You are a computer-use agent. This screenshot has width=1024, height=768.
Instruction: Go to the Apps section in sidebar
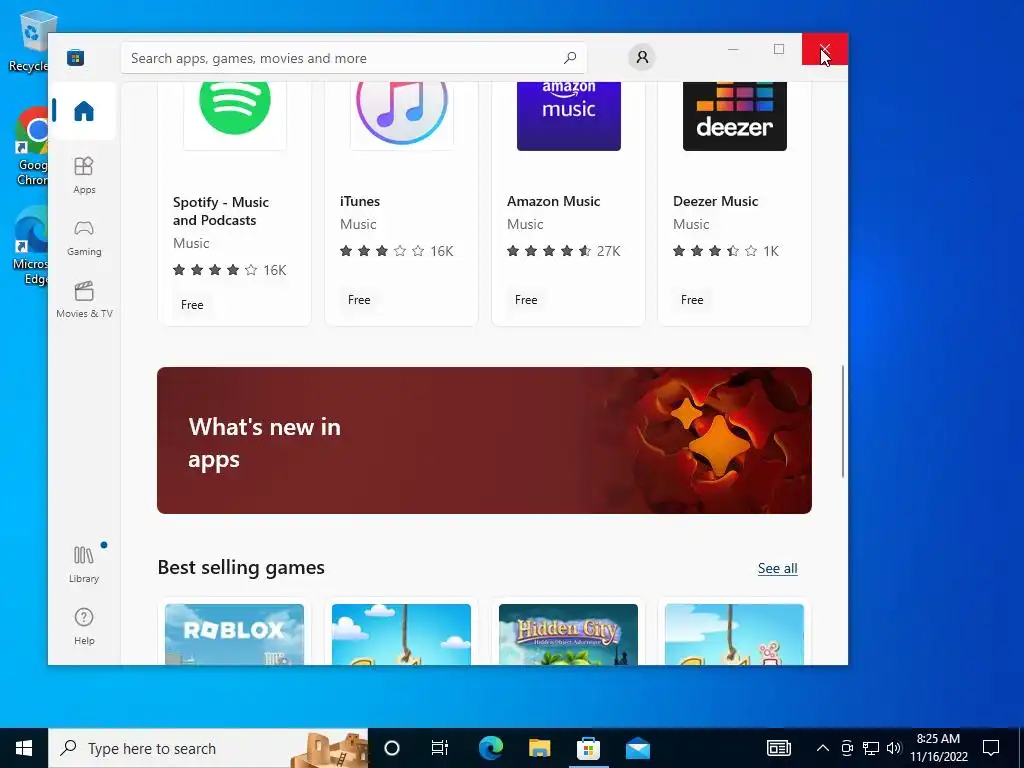tap(84, 175)
